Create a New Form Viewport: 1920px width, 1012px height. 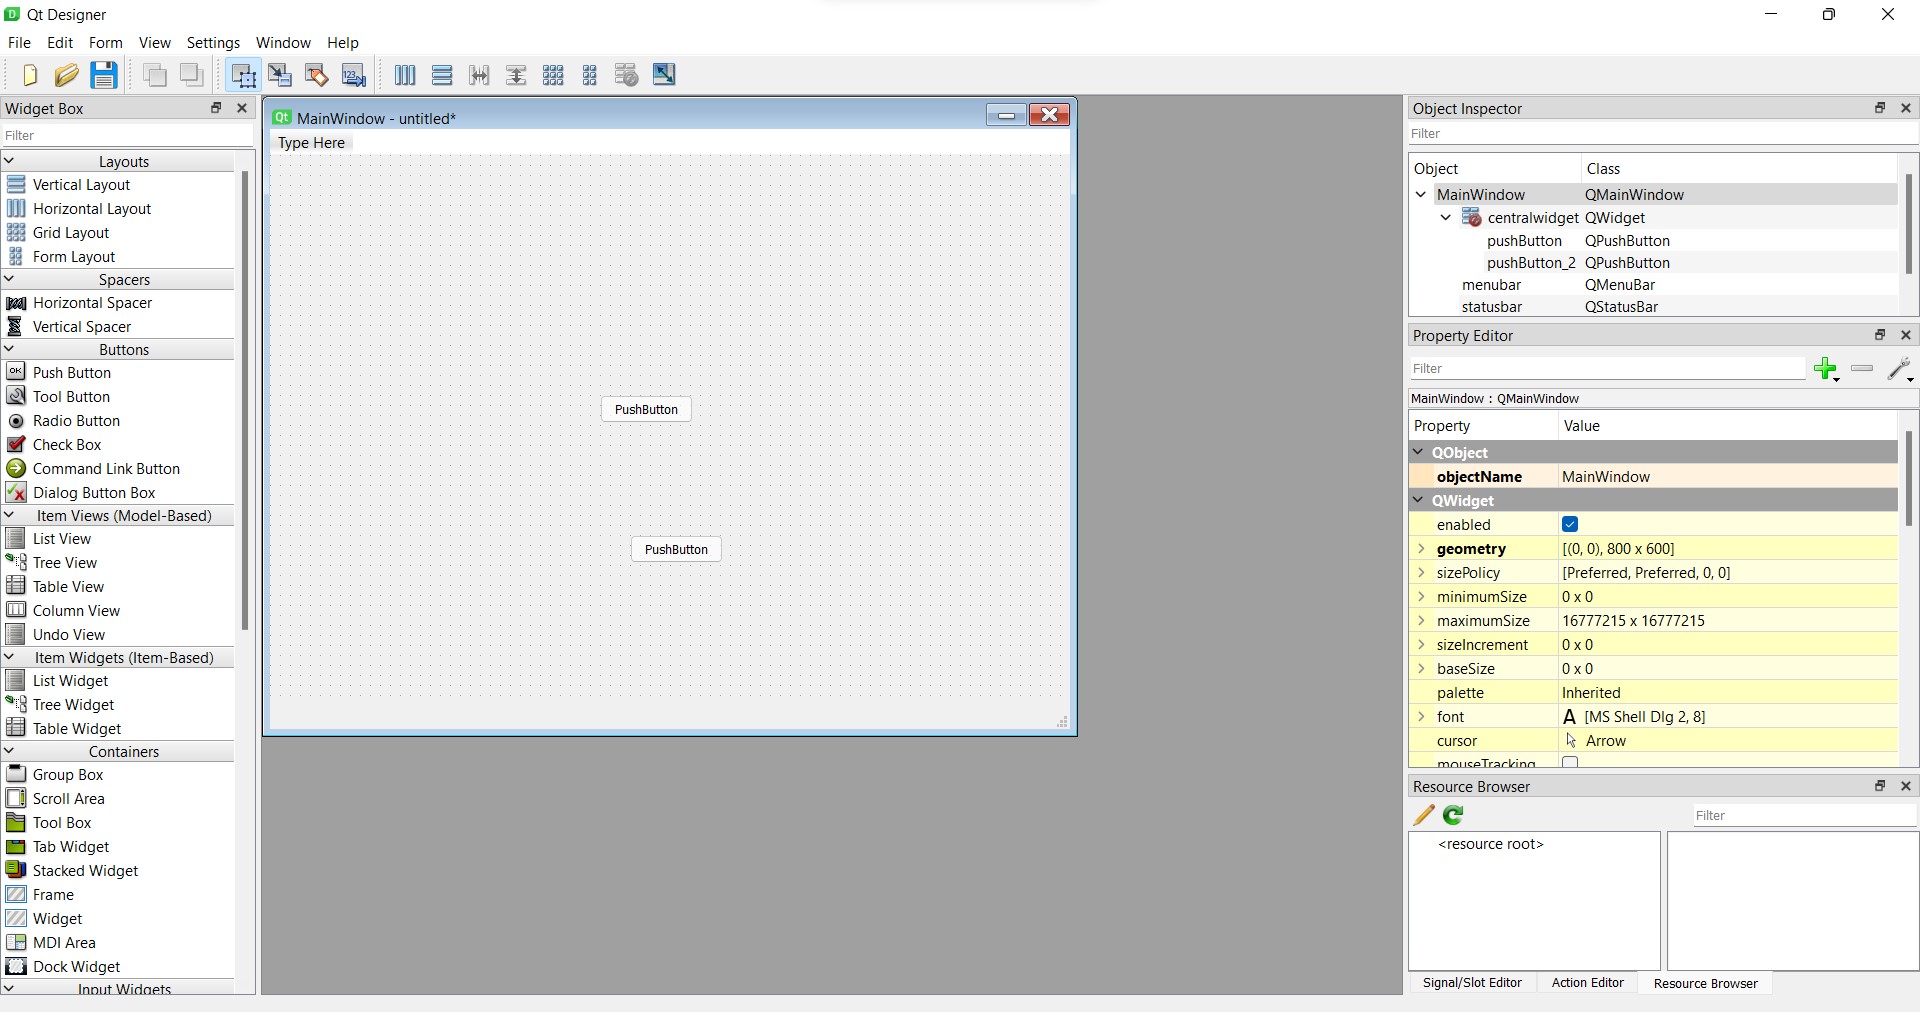click(x=28, y=75)
